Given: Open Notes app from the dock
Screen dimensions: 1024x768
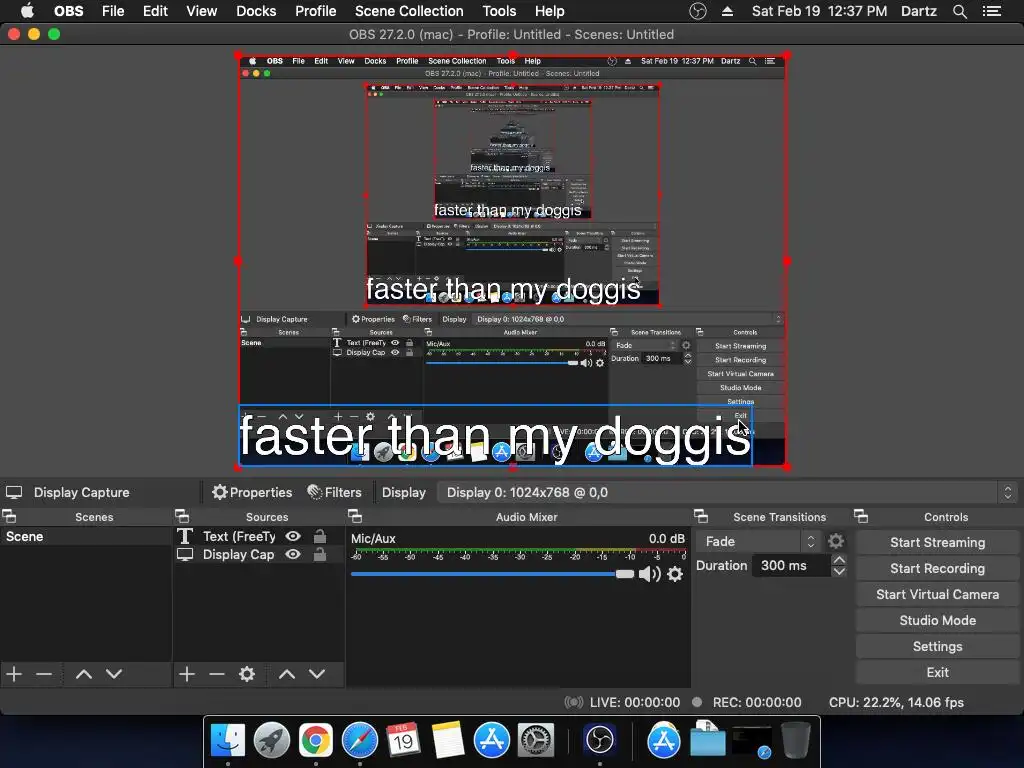Looking at the screenshot, I should click(x=448, y=740).
